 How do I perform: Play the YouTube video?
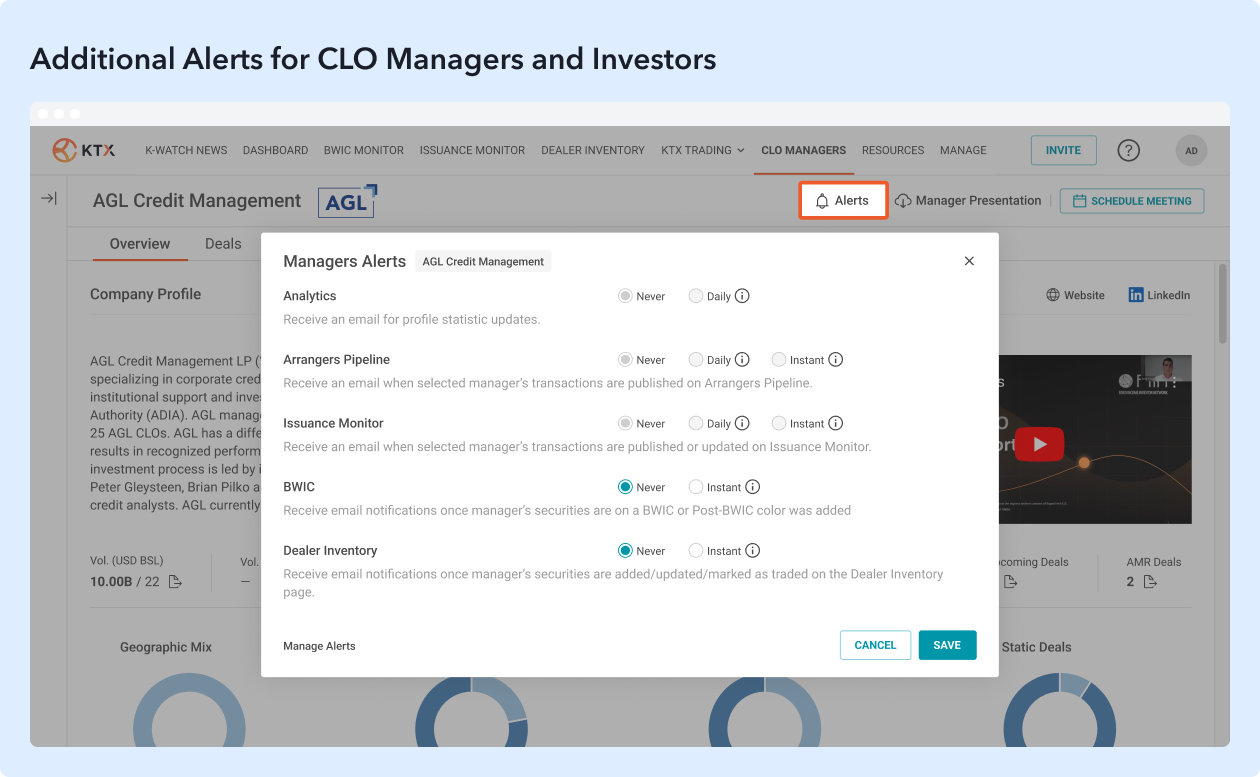pos(1039,444)
